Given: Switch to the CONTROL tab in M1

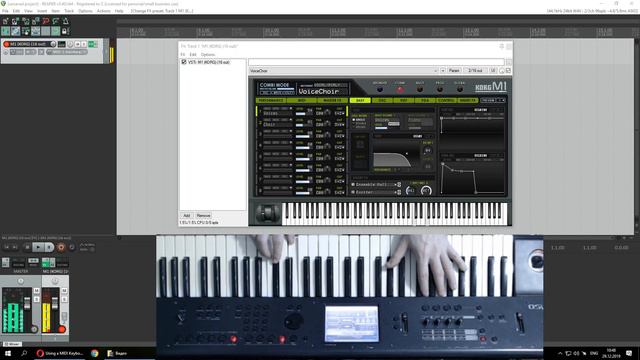Looking at the screenshot, I should [446, 100].
